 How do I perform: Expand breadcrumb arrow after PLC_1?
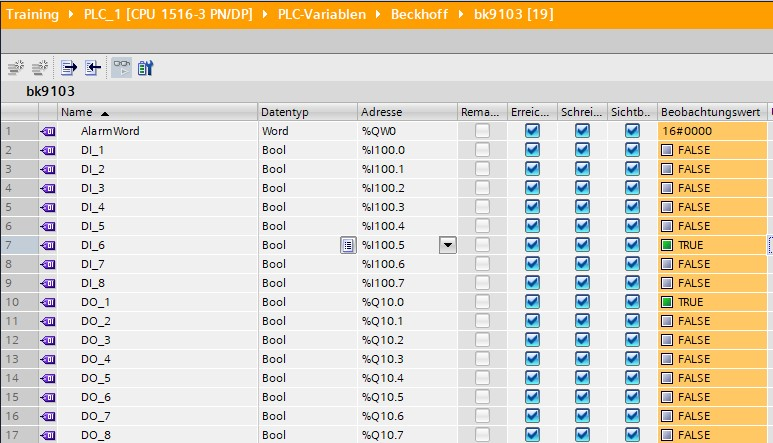pos(265,14)
